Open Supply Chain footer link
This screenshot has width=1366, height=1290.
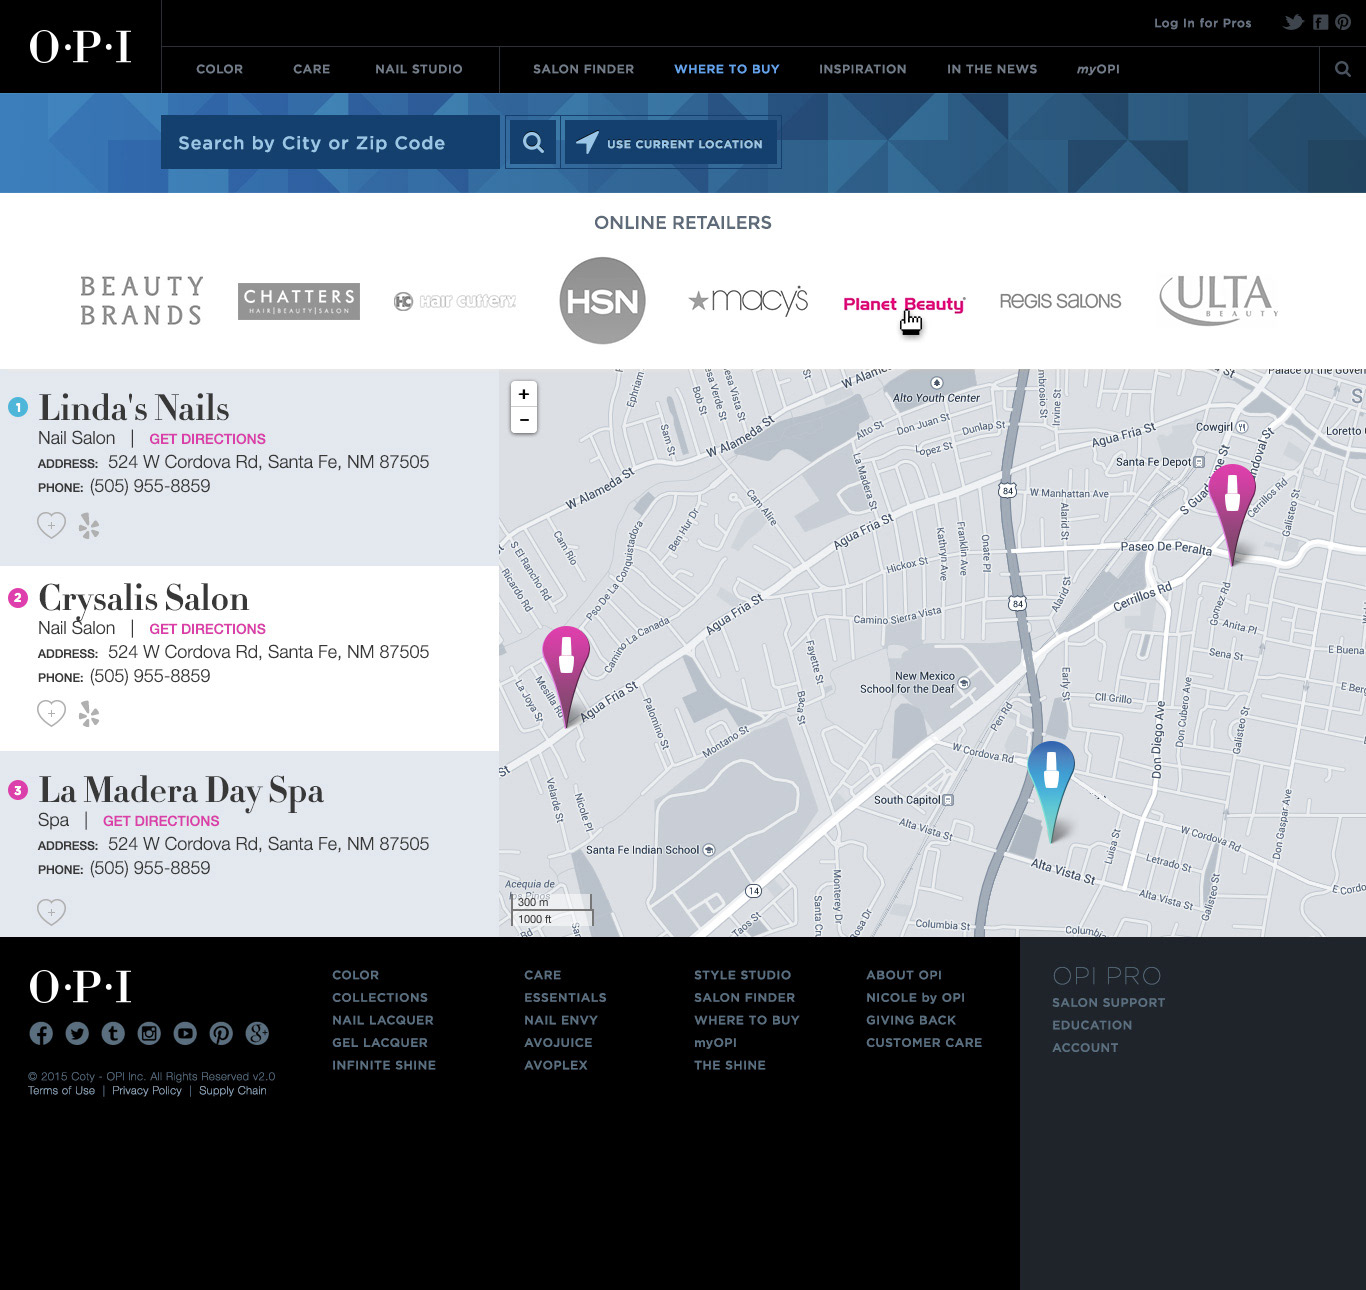pyautogui.click(x=233, y=1091)
